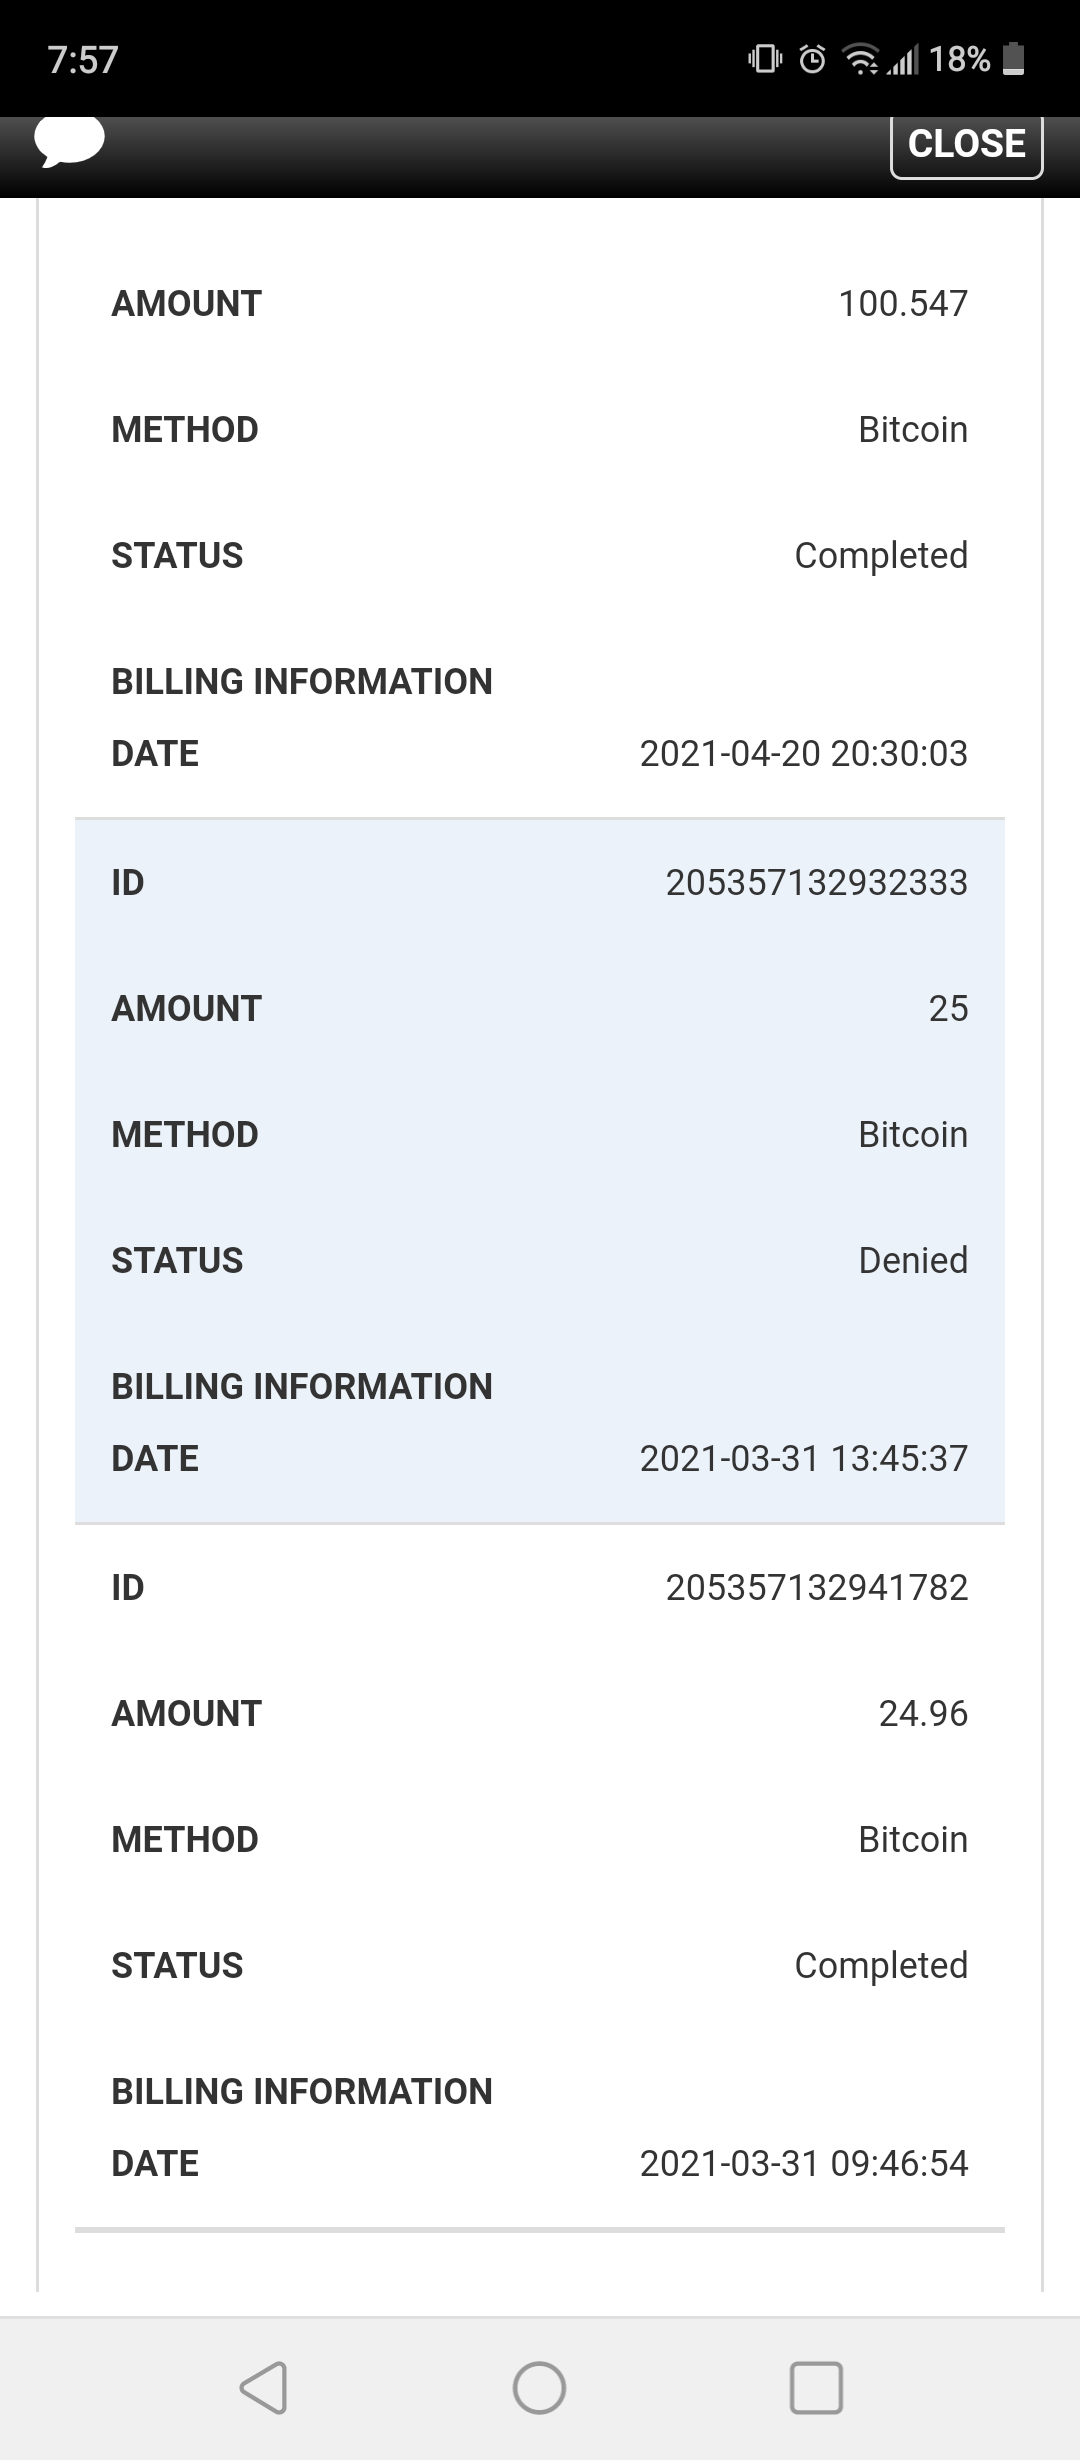This screenshot has height=2460, width=1080.
Task: Tap date 2021-04-20 20:30:03
Action: pos(803,753)
